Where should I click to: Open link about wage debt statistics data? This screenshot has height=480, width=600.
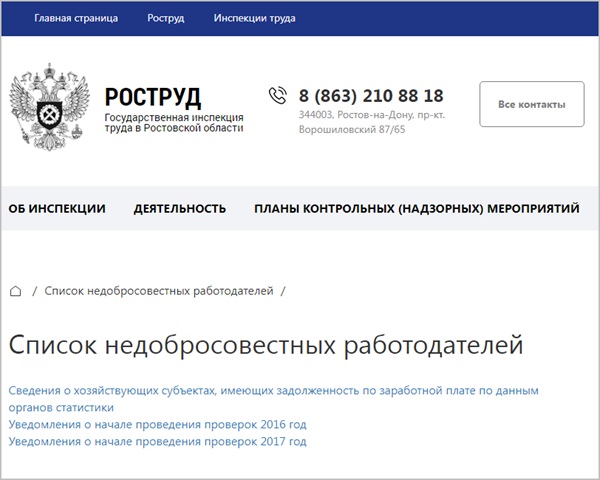273,390
